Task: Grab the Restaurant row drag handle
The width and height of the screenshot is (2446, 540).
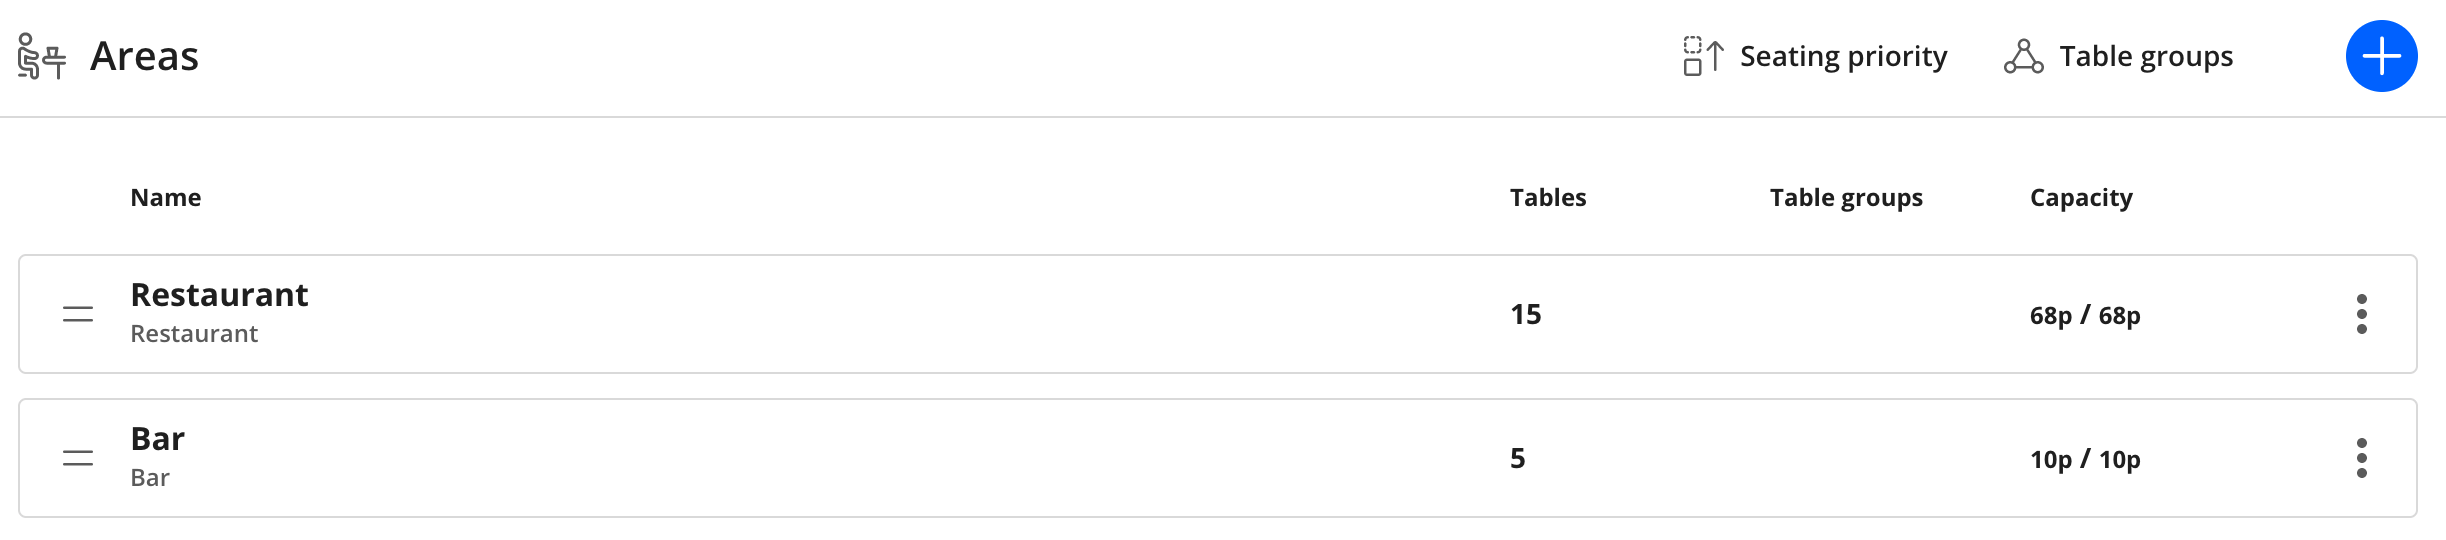Action: [x=78, y=314]
